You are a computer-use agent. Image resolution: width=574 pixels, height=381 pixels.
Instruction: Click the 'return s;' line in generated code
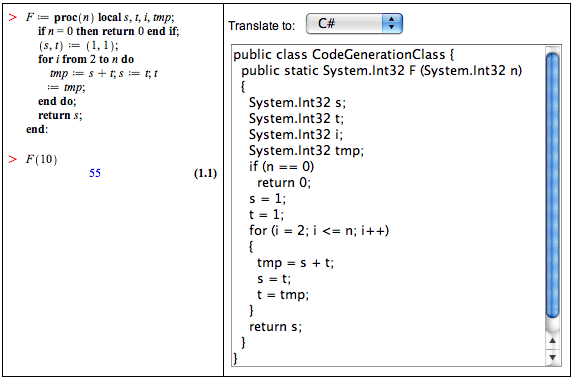pos(275,326)
